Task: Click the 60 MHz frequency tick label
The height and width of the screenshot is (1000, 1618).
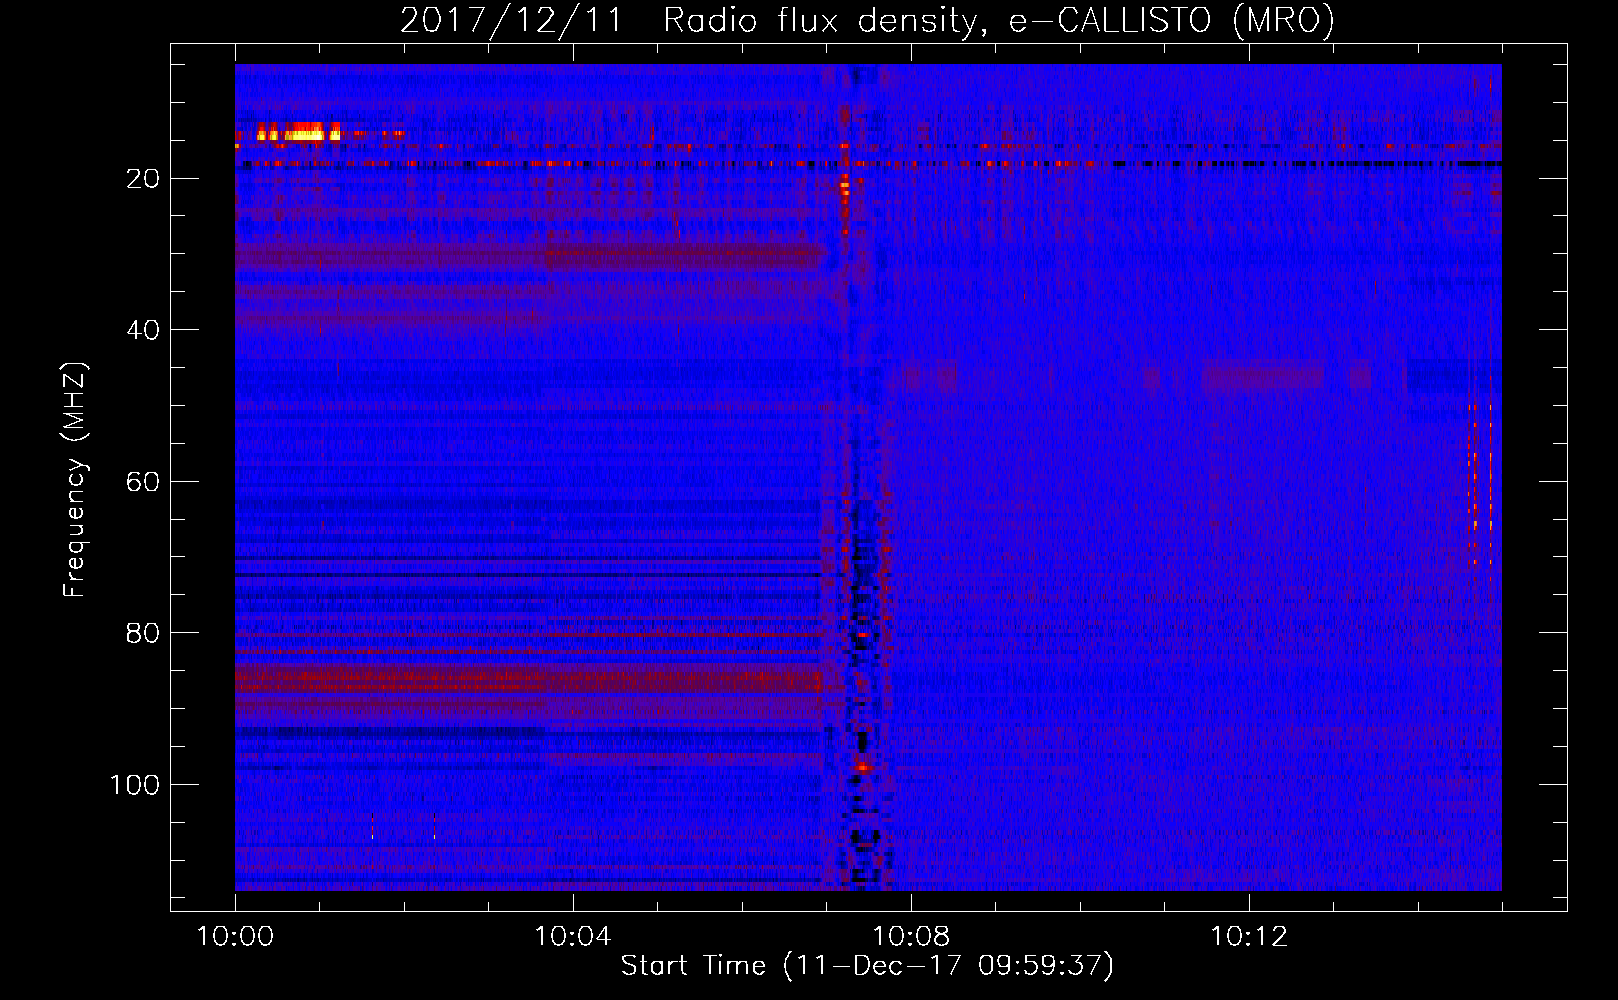Action: tap(144, 482)
